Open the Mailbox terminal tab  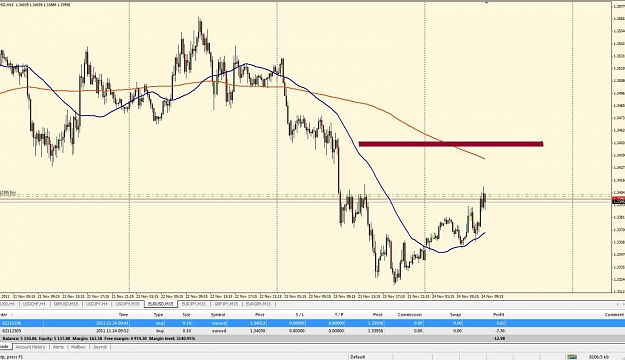[78, 347]
